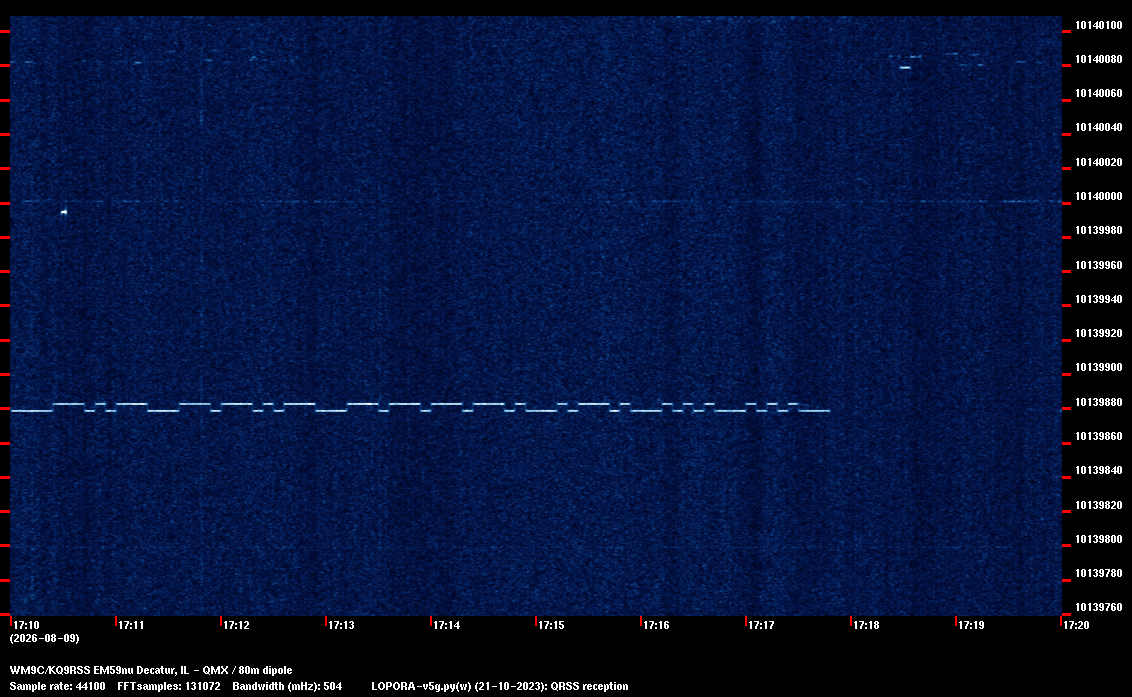Click the 17:15 time label
Viewport: 1132px width, 697px height.
pos(551,625)
